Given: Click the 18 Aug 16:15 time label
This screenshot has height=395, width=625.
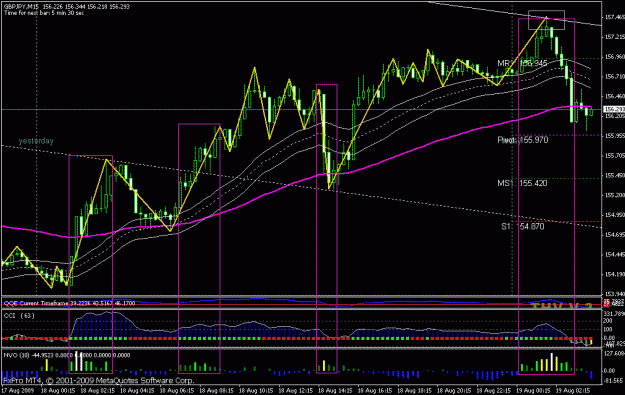Looking at the screenshot, I should click(375, 391).
